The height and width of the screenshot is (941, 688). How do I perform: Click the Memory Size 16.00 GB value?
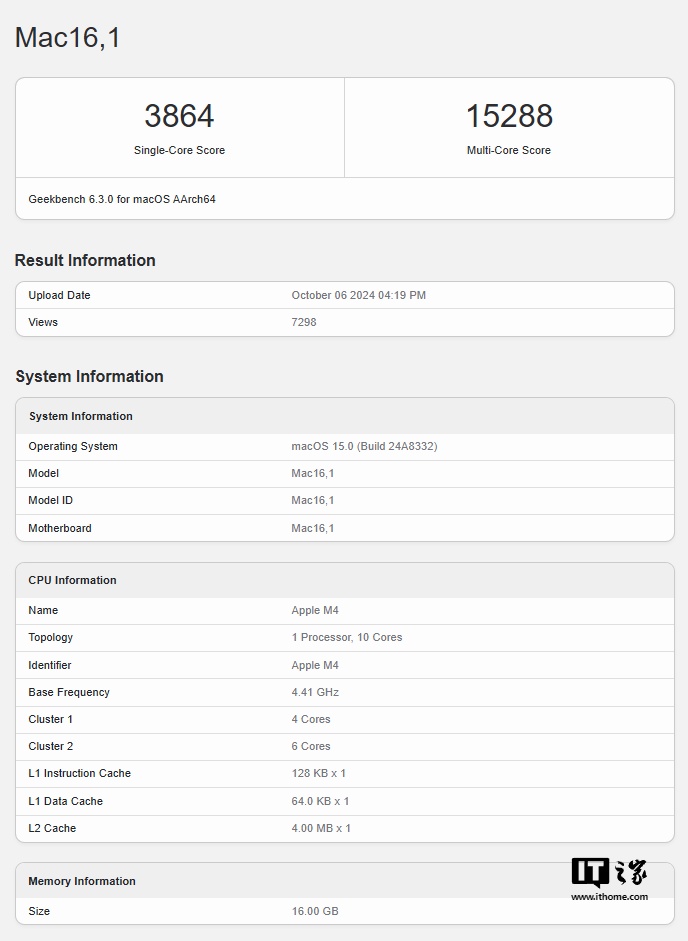pos(315,911)
